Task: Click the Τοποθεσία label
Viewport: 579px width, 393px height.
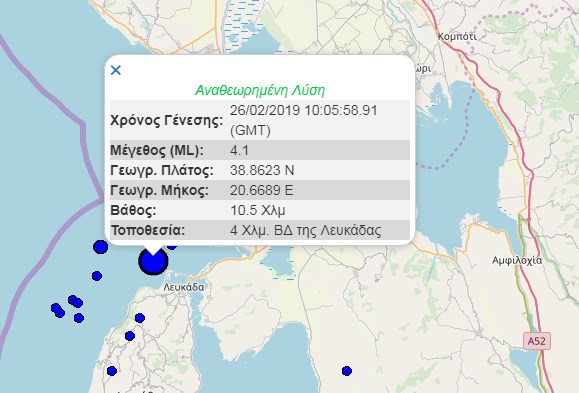Action: coord(148,230)
